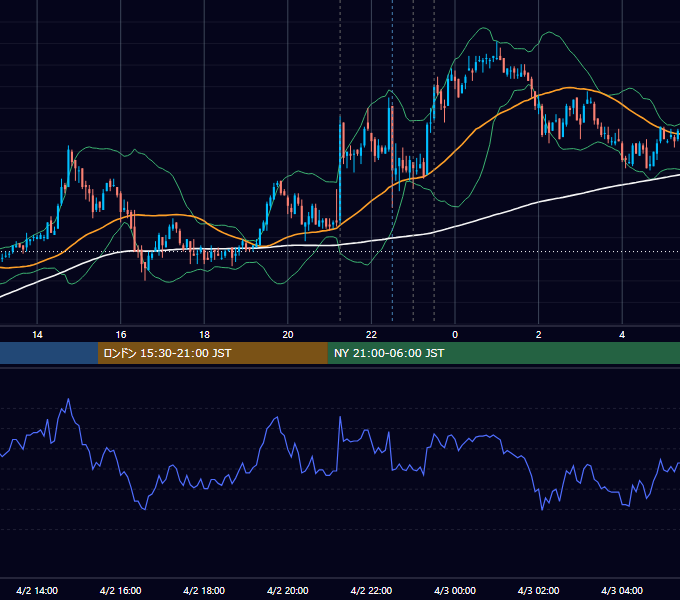Click the '4/2 22:00' date label
The height and width of the screenshot is (600, 680).
[x=371, y=591]
